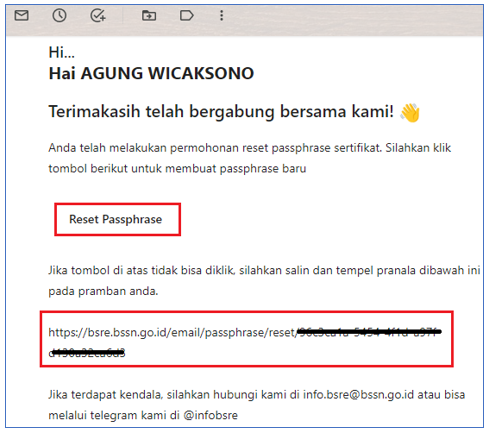
Task: Click the @infobsre telegram handle
Action: (211, 415)
